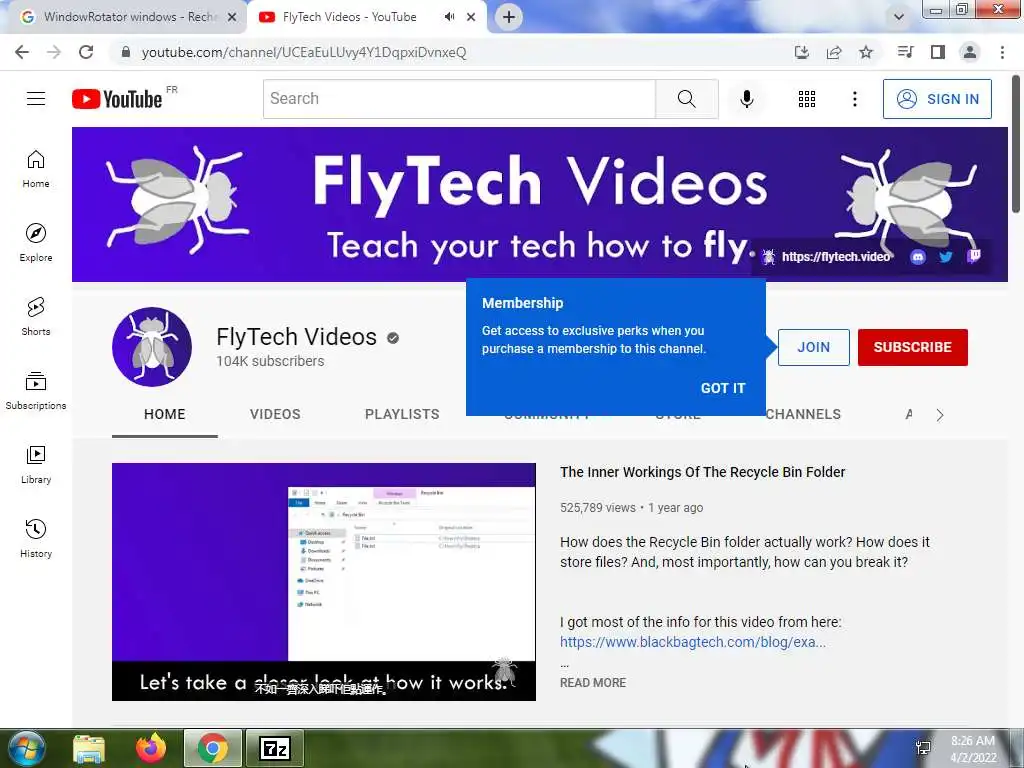1024x768 pixels.
Task: Click the browser forward arrow
Action: pos(54,52)
